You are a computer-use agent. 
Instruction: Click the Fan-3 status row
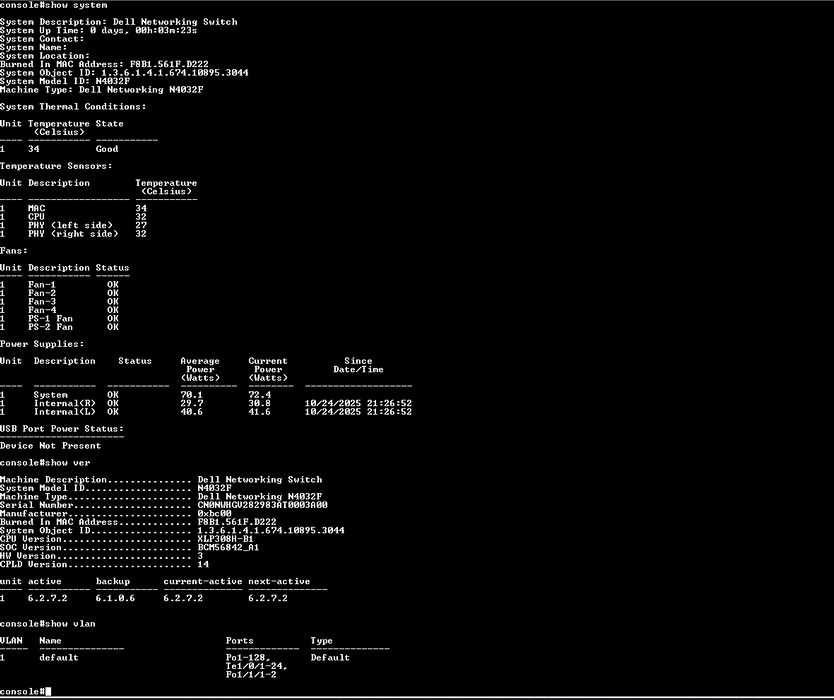click(60, 302)
